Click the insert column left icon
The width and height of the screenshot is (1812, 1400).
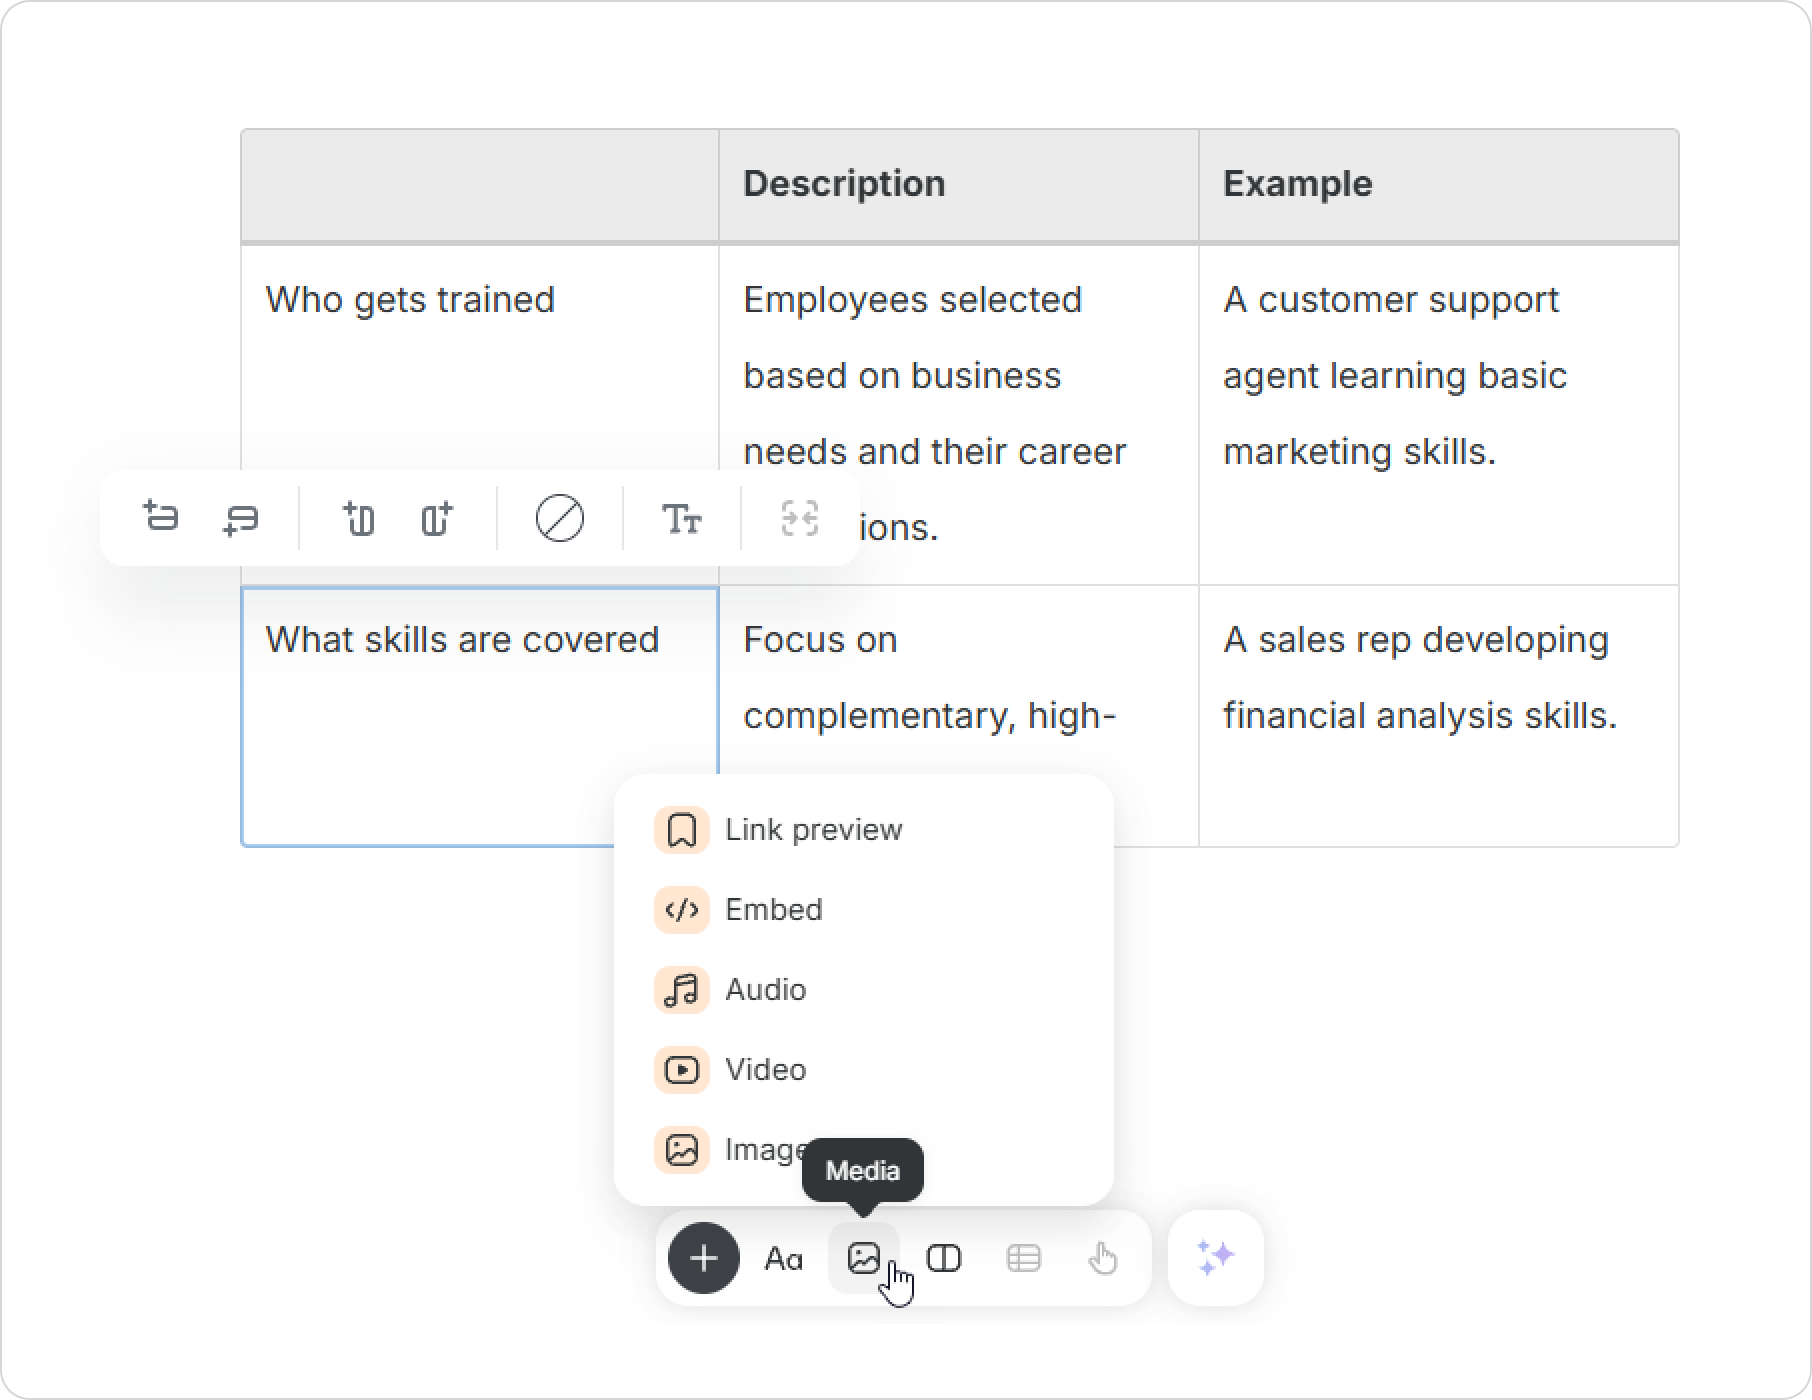tap(358, 519)
